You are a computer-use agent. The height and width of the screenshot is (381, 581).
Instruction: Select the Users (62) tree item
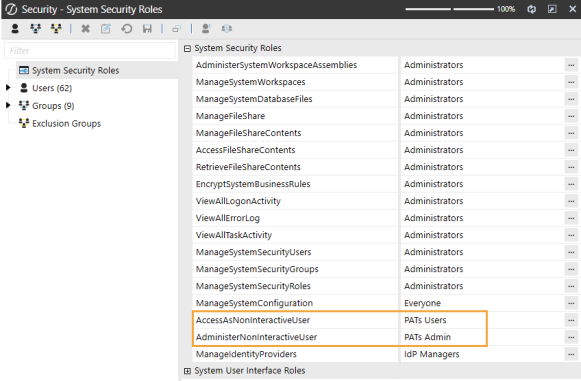pyautogui.click(x=52, y=88)
